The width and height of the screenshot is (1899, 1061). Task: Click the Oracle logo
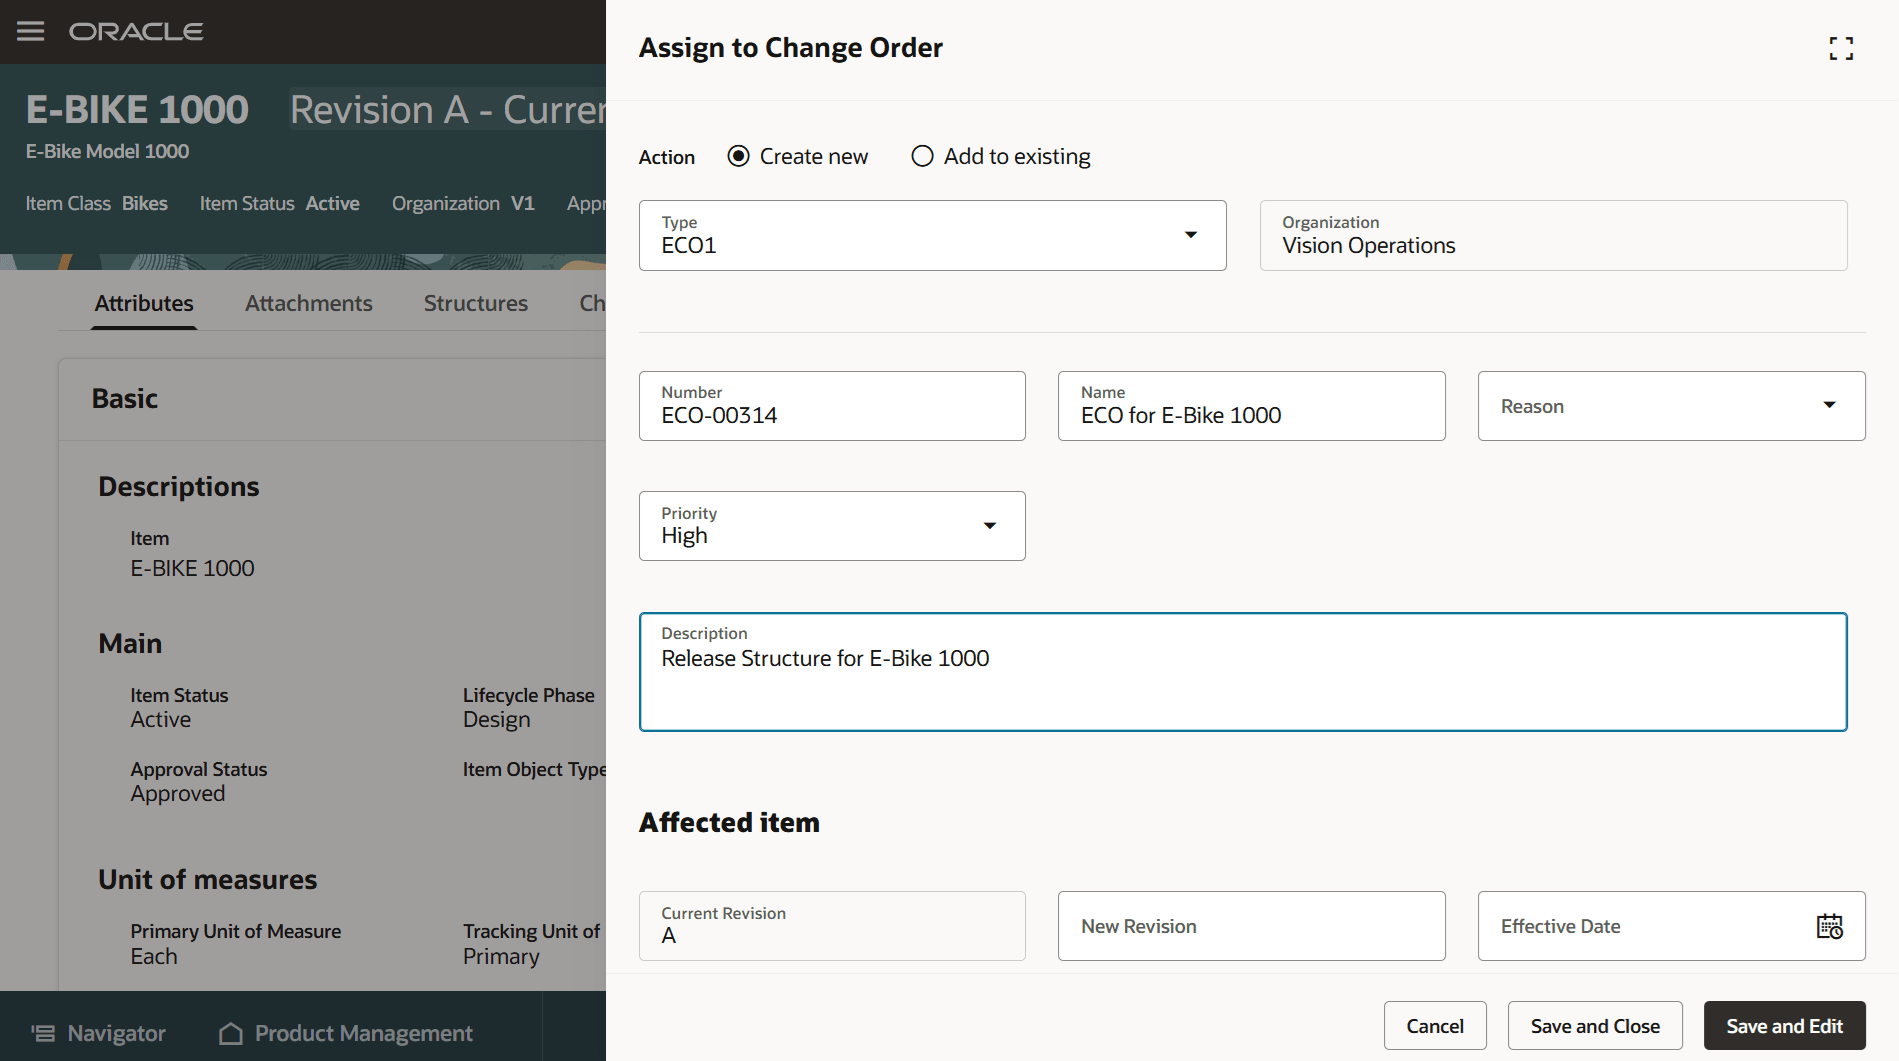point(136,32)
